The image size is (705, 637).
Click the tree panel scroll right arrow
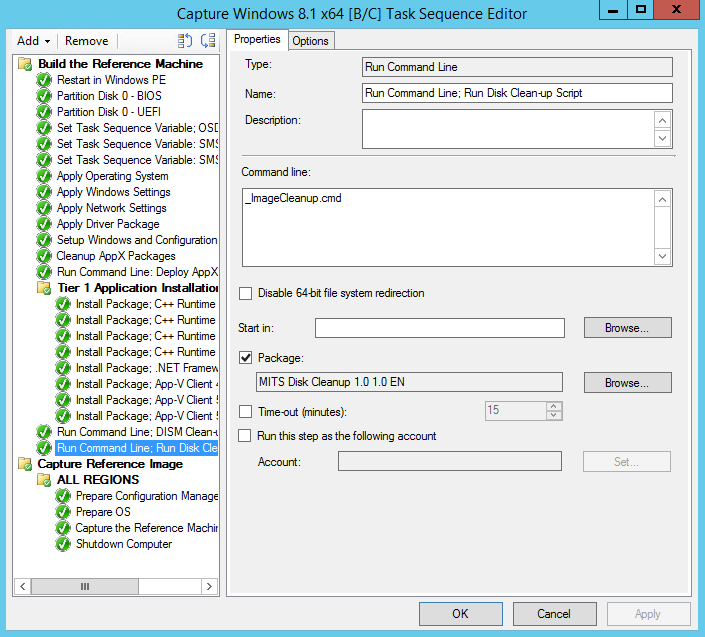coord(209,586)
